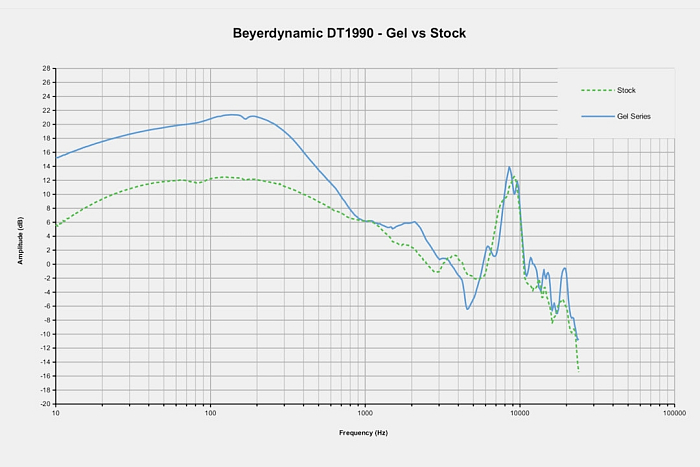Click the 10000 label on frequency axis

coord(519,412)
